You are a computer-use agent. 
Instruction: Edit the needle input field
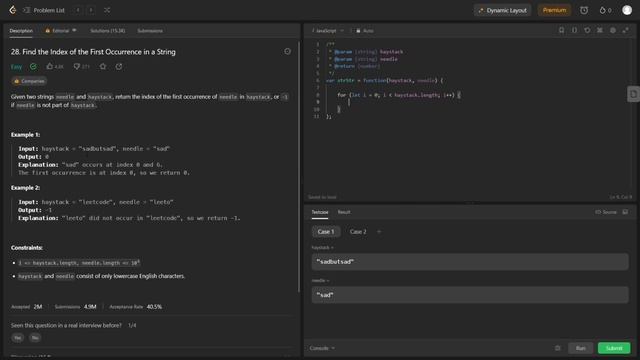470,295
